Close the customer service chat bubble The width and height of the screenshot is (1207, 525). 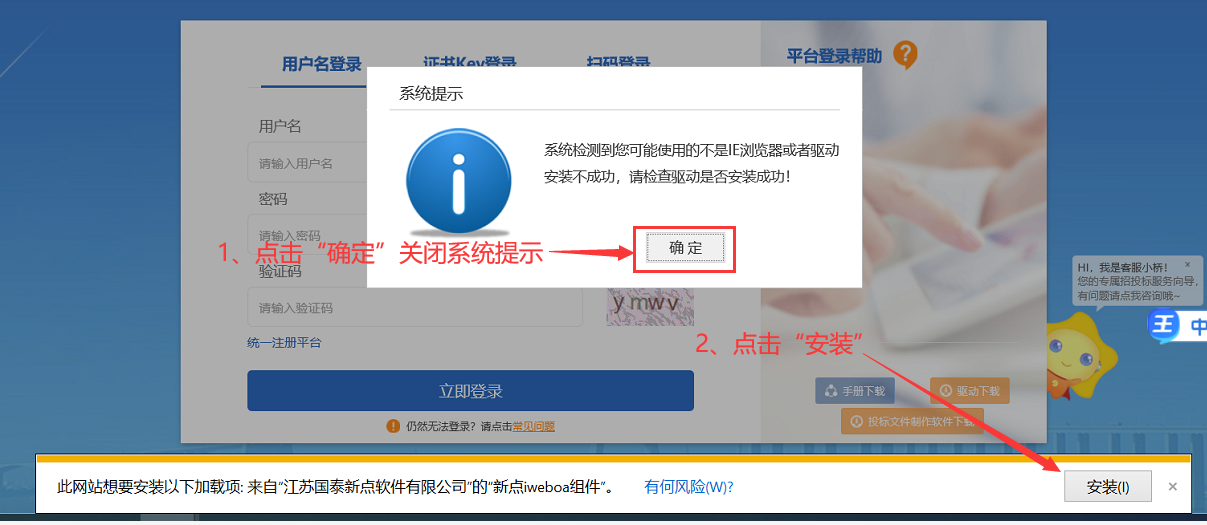[1187, 265]
